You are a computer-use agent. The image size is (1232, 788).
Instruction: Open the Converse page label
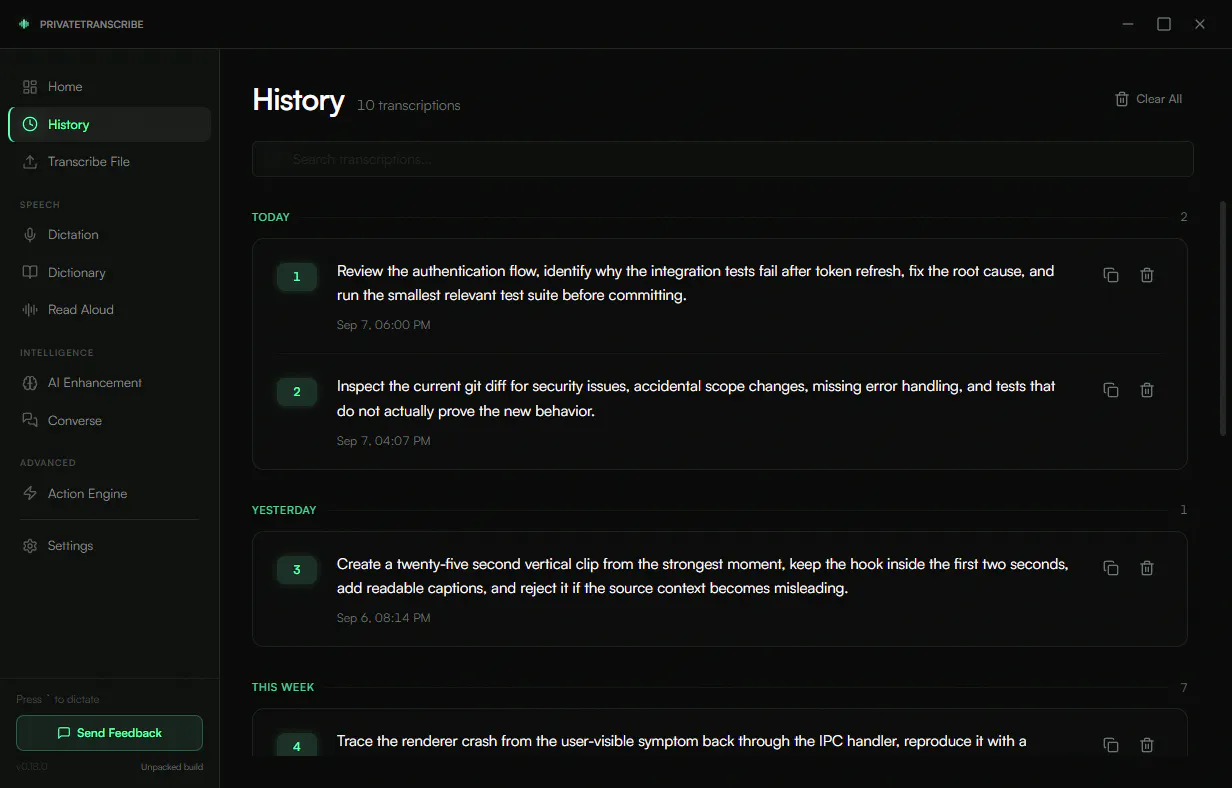coord(75,420)
